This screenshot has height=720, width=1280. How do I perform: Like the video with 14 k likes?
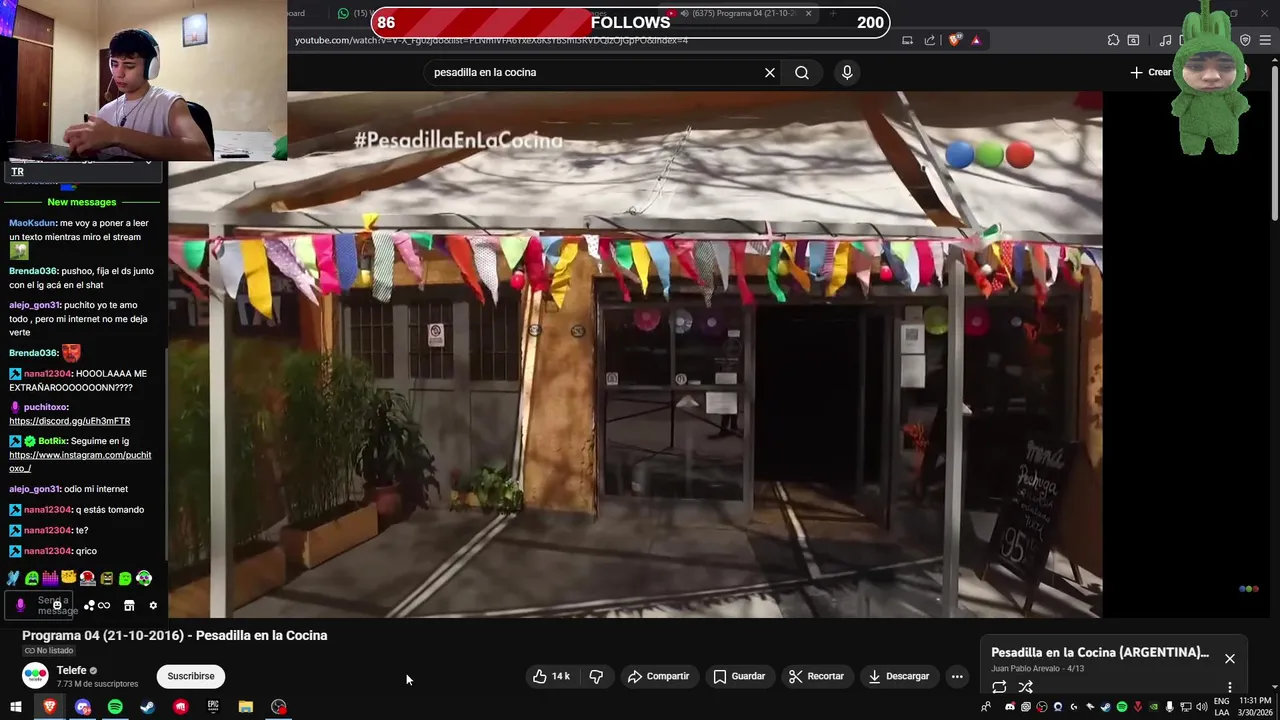pos(551,676)
